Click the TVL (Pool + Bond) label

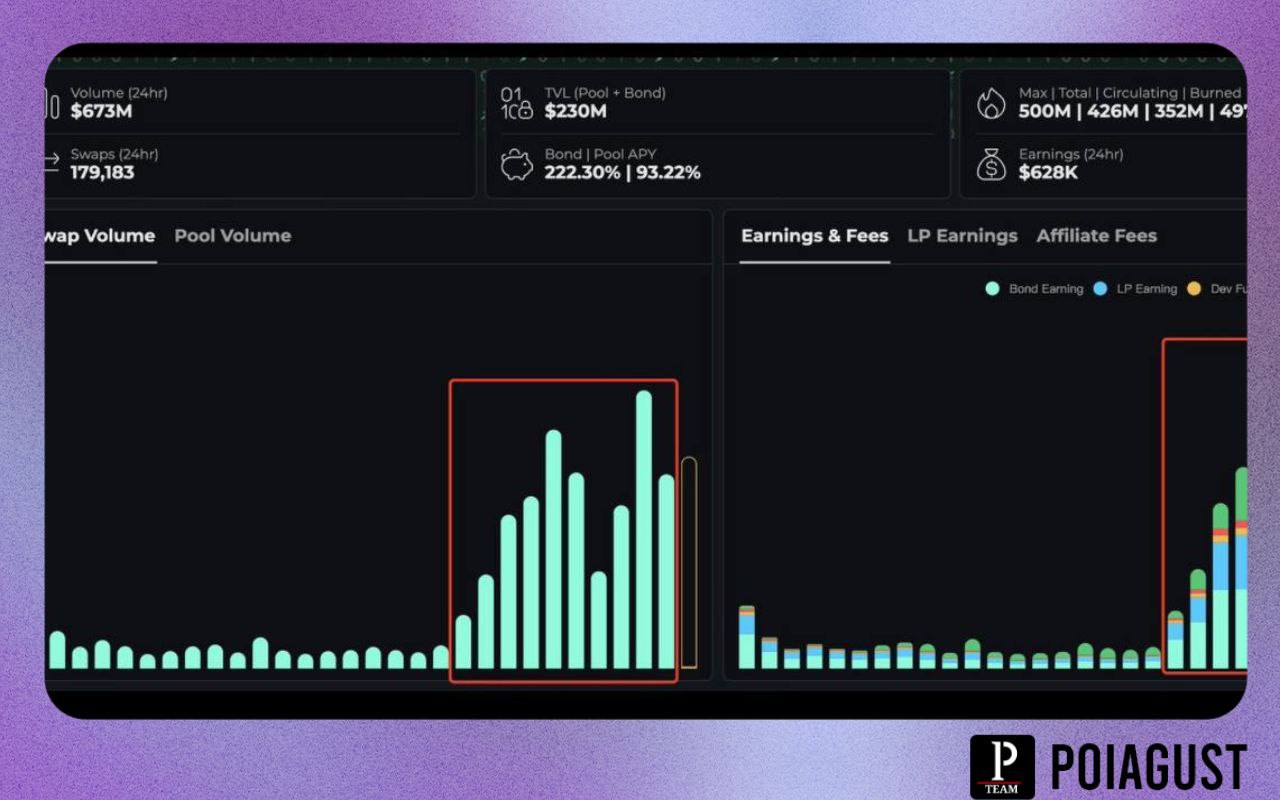[x=605, y=93]
